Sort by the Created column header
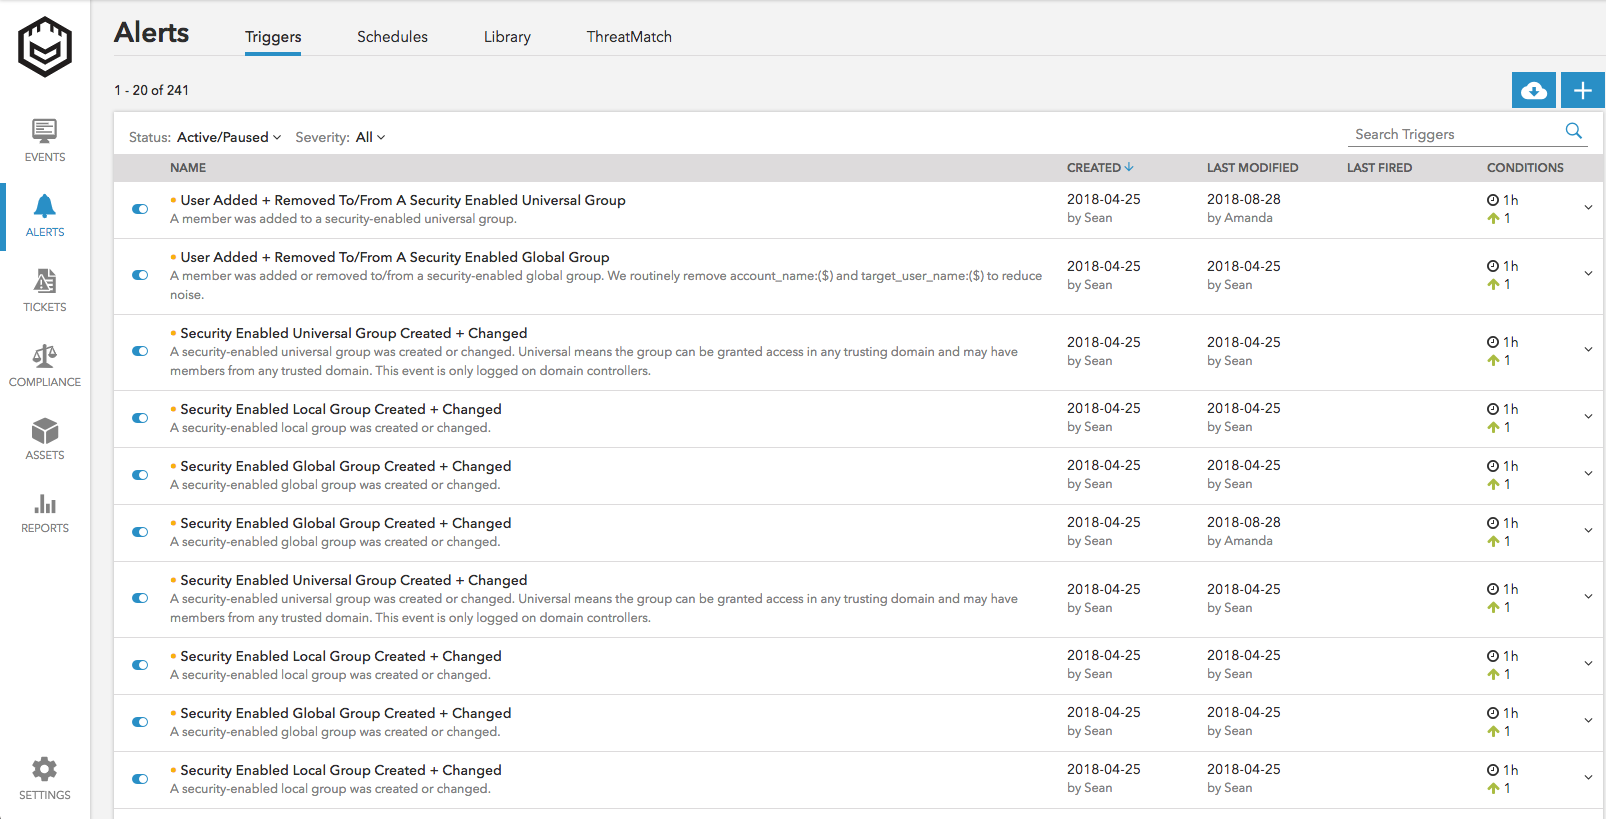 (x=1099, y=168)
